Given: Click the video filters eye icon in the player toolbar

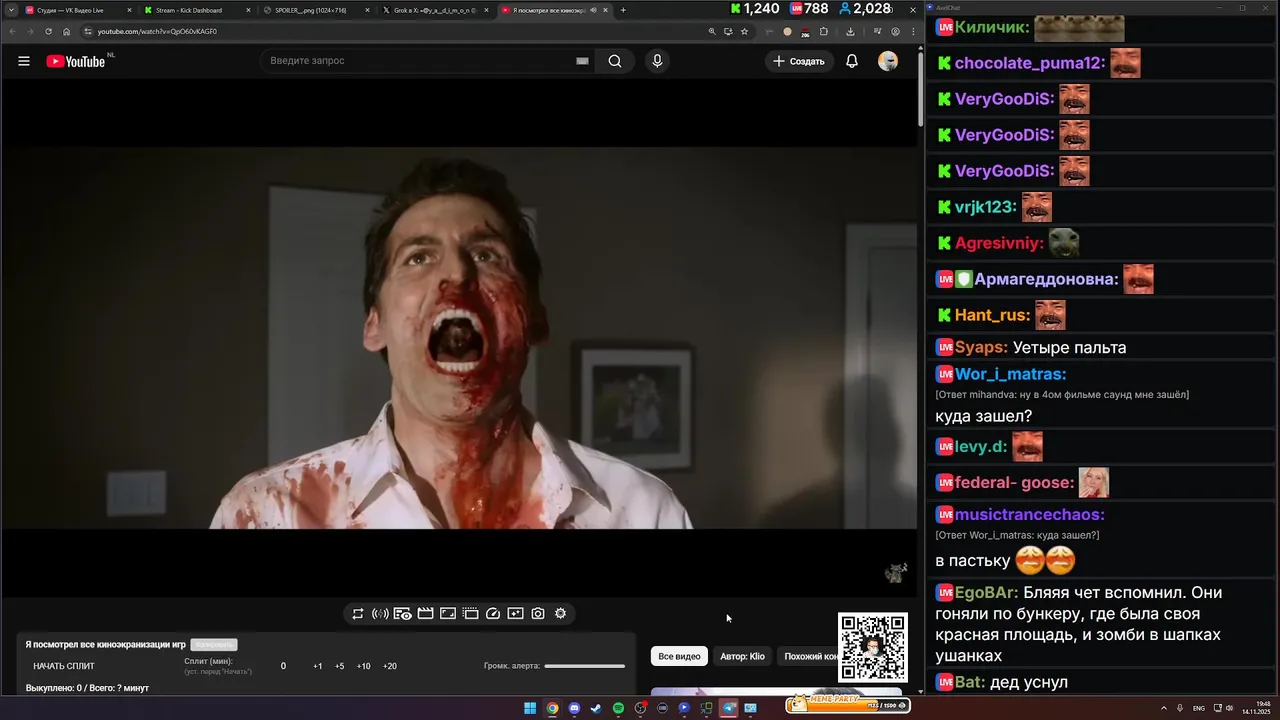Looking at the screenshot, I should (402, 613).
